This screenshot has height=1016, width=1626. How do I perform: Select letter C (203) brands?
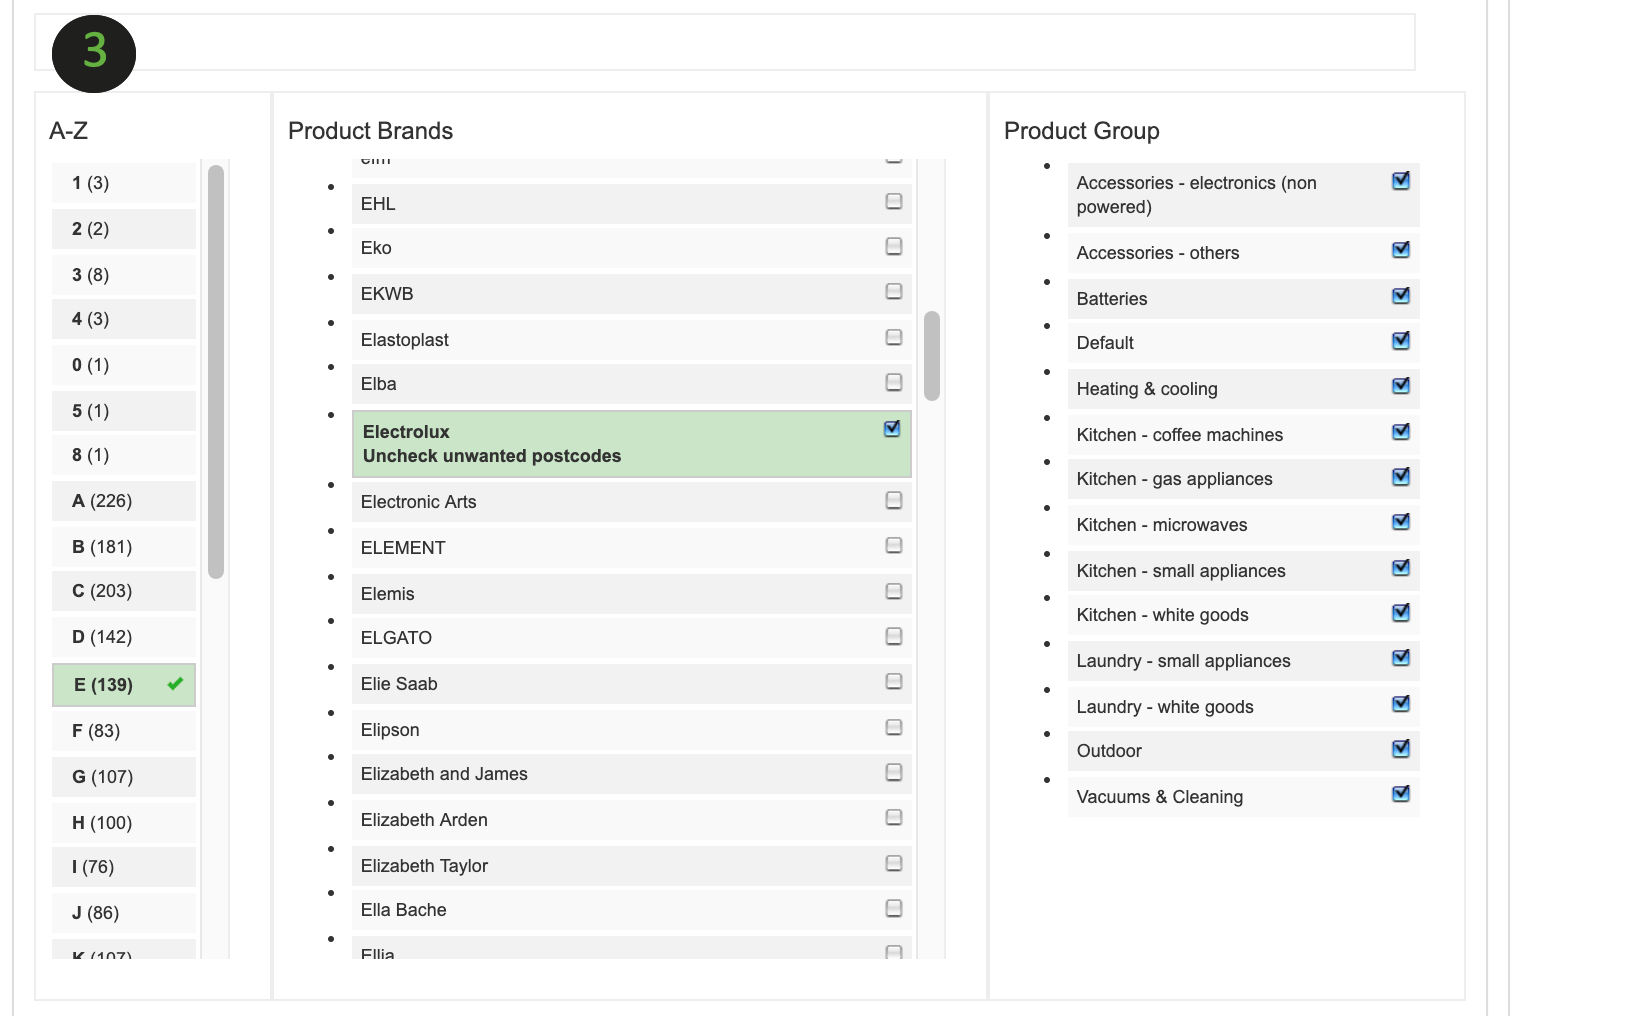click(124, 591)
